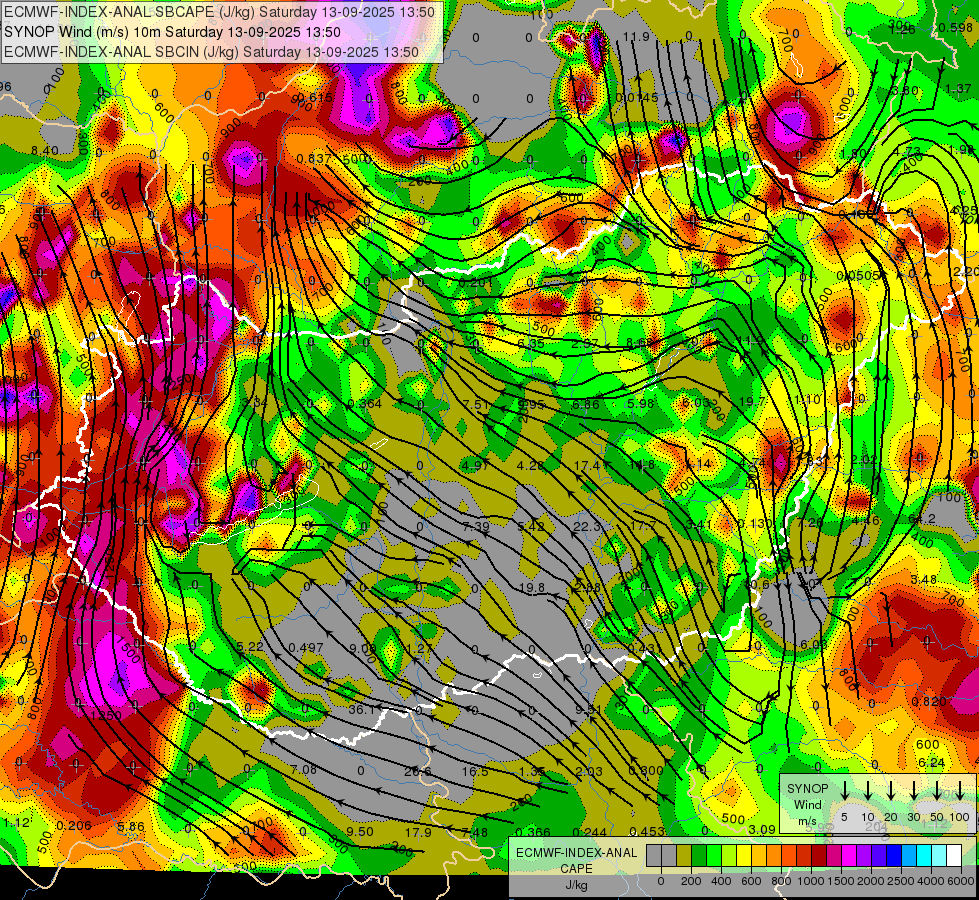Click the SBCIN value 19.8 on the map
979x900 pixels.
tap(531, 587)
